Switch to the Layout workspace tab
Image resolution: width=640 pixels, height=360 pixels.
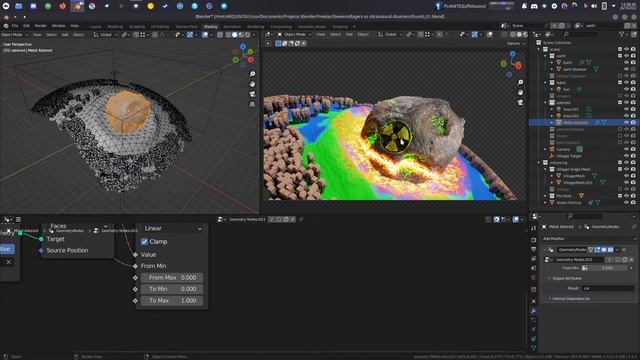coord(95,27)
